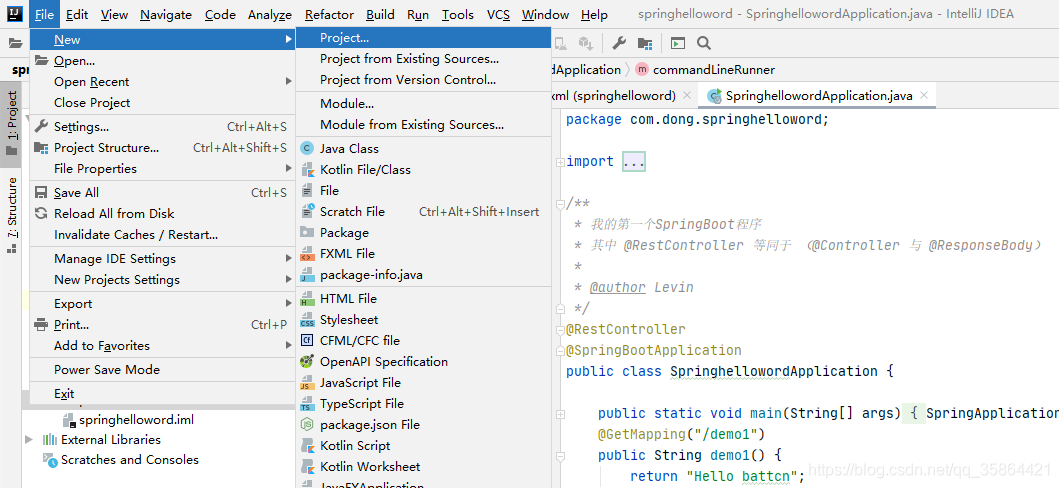Create a package-info.java file
The image size is (1059, 488).
pos(423,275)
